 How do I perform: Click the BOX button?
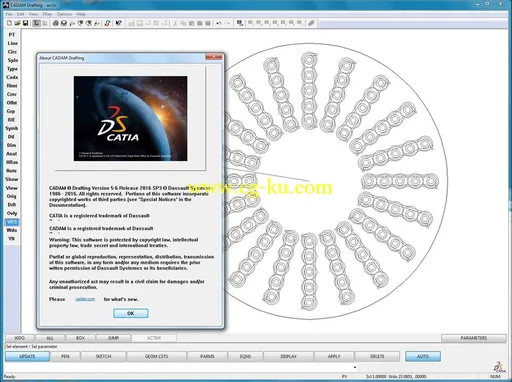click(x=80, y=338)
